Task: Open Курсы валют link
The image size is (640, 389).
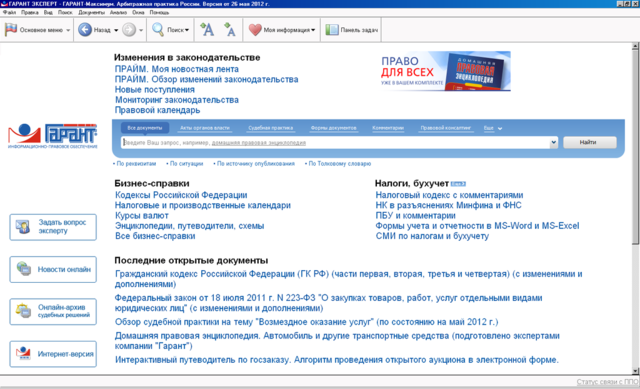Action: 142,216
